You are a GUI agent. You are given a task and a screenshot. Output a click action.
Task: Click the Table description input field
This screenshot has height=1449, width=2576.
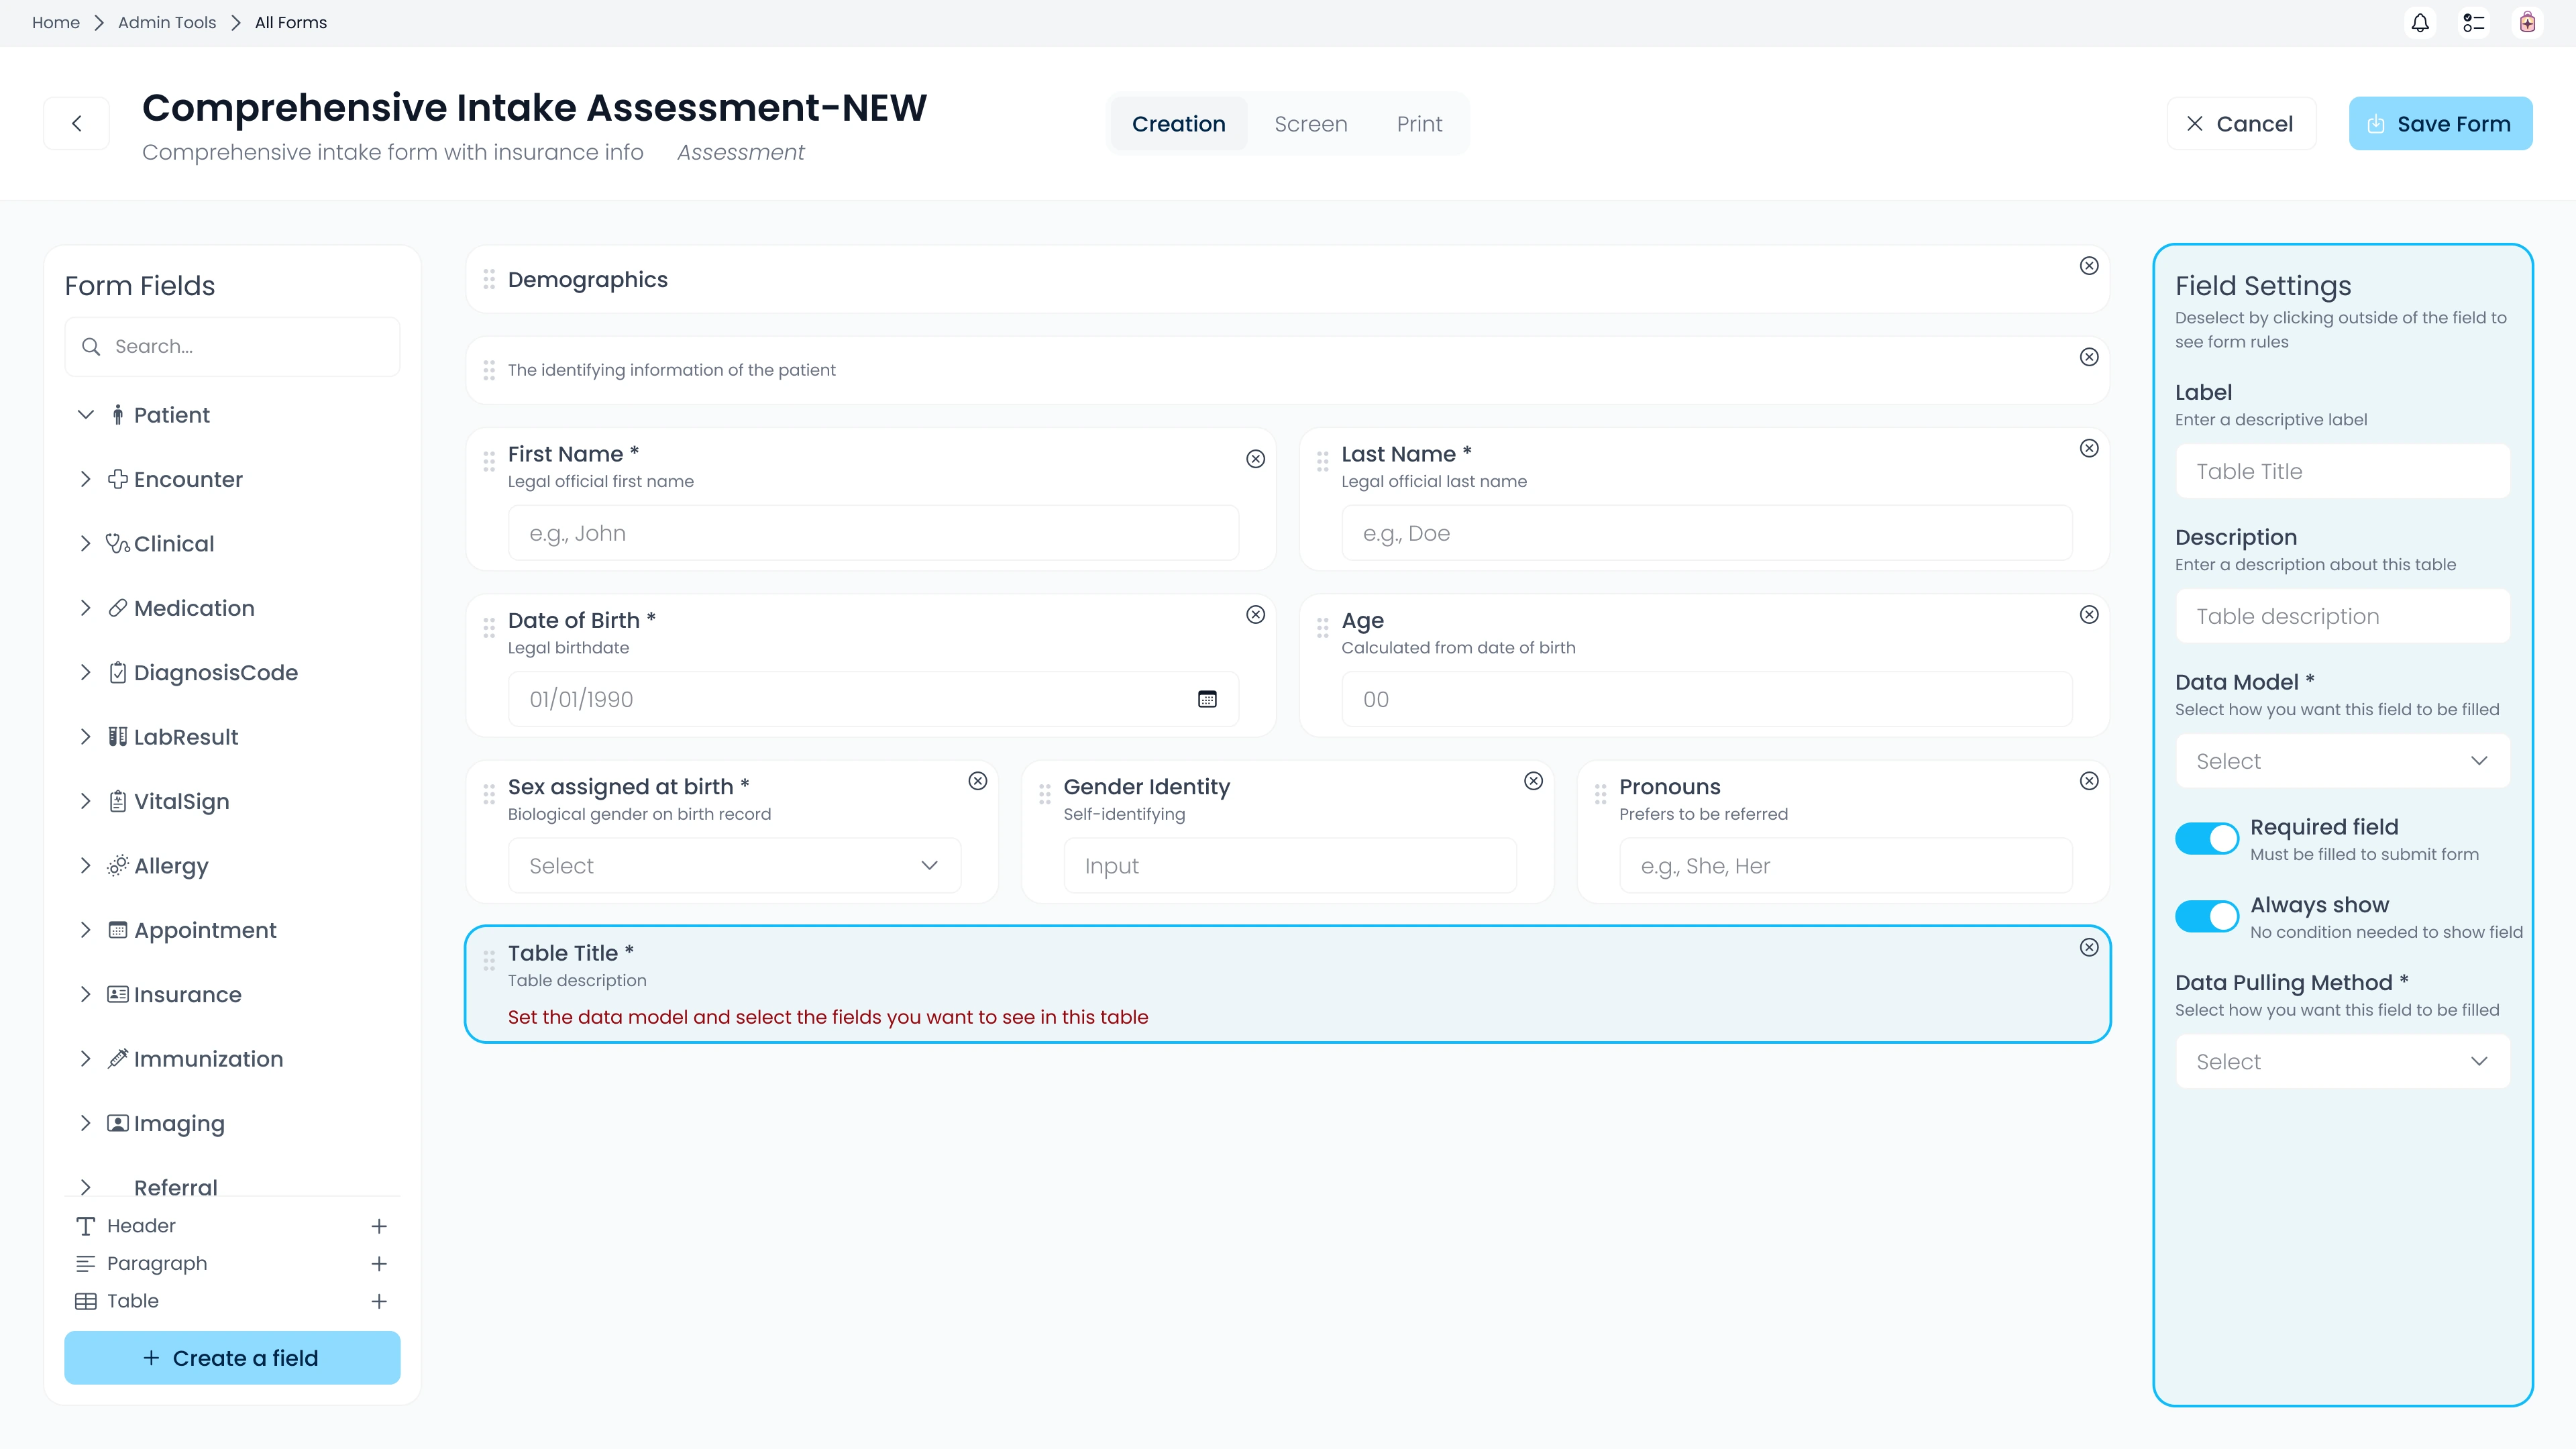coord(2343,616)
